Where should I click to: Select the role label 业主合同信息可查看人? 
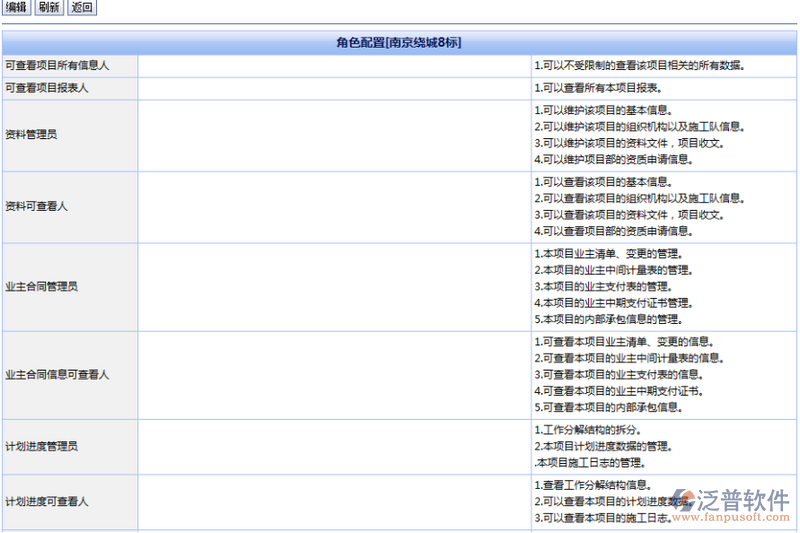click(57, 375)
